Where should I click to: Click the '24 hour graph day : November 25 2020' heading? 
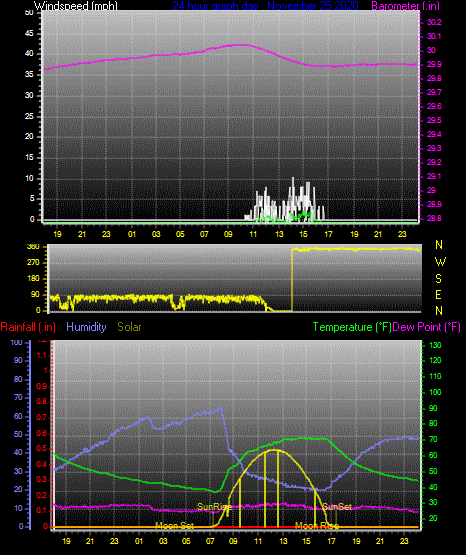(265, 6)
